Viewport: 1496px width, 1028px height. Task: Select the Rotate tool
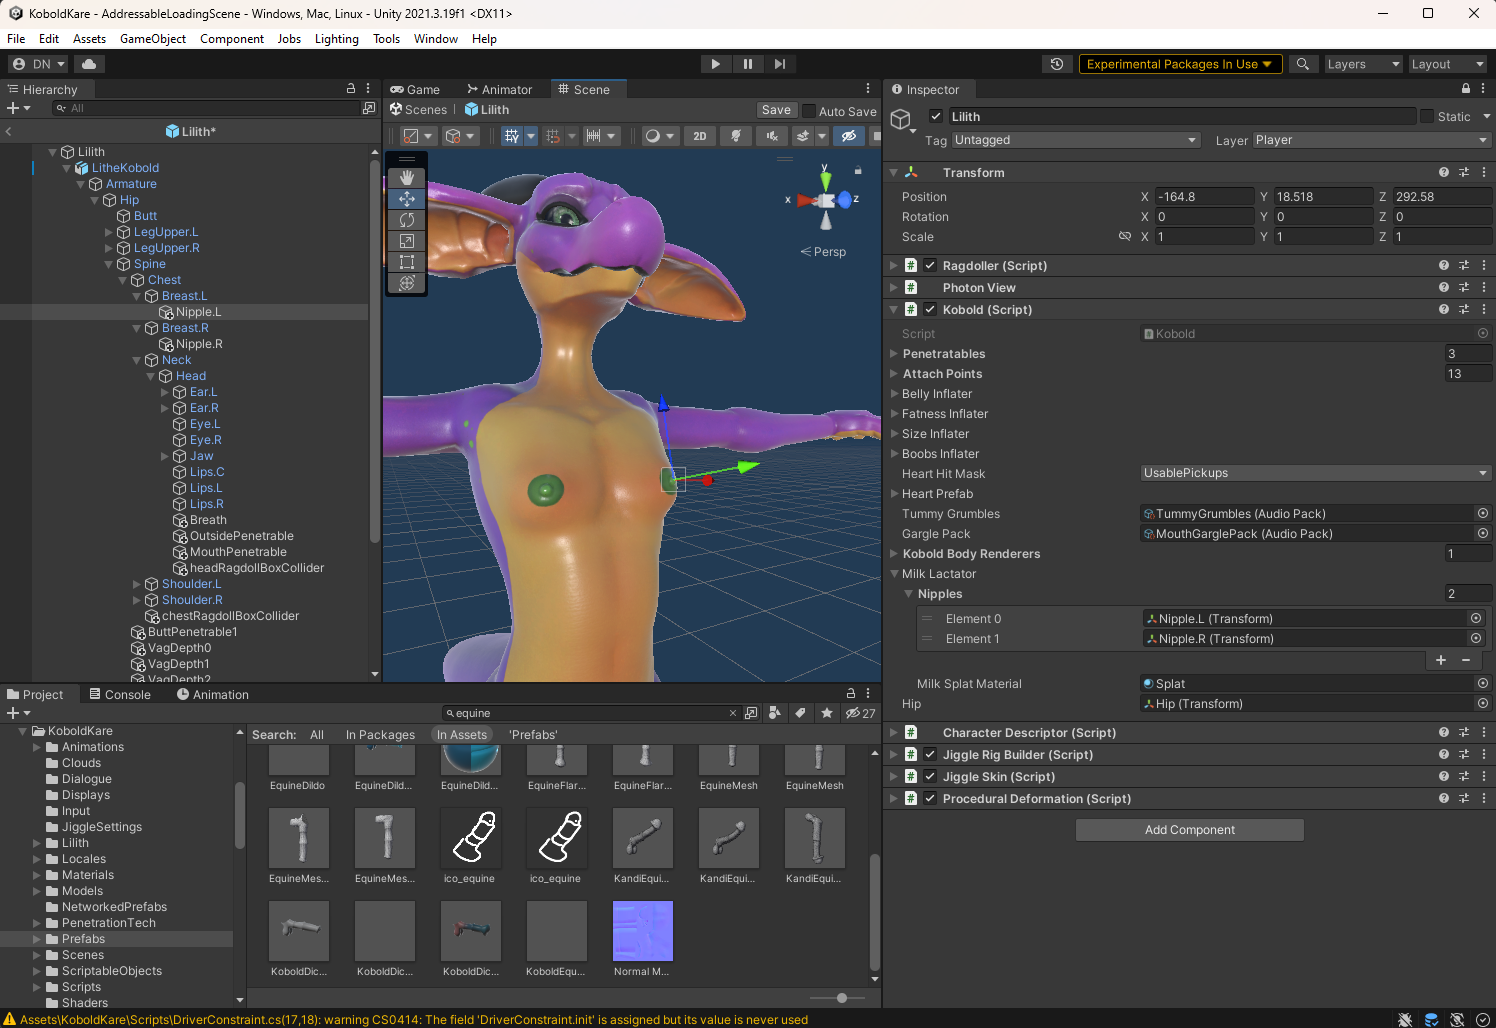[406, 219]
